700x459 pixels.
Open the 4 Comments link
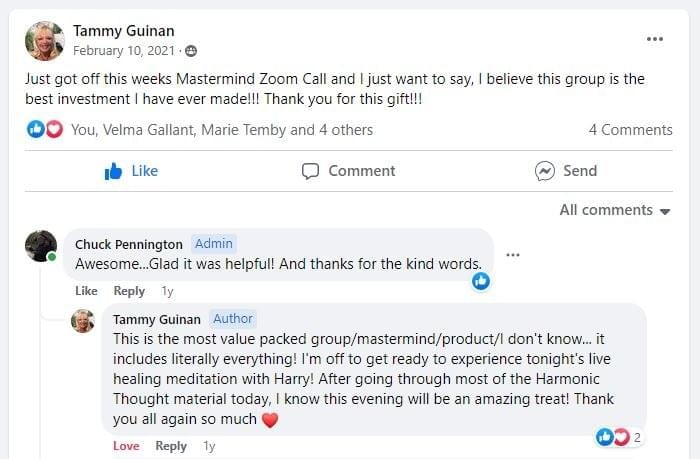[630, 130]
